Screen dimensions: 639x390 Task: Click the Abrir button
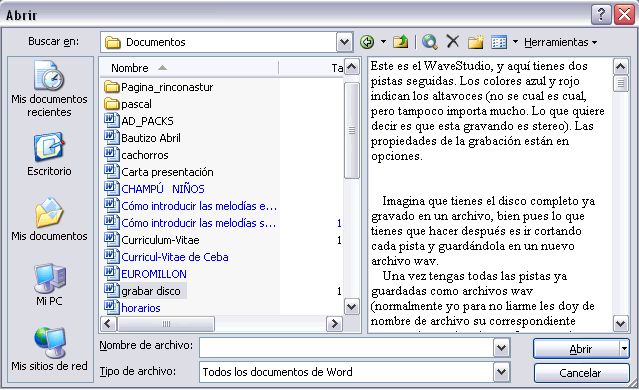(577, 349)
